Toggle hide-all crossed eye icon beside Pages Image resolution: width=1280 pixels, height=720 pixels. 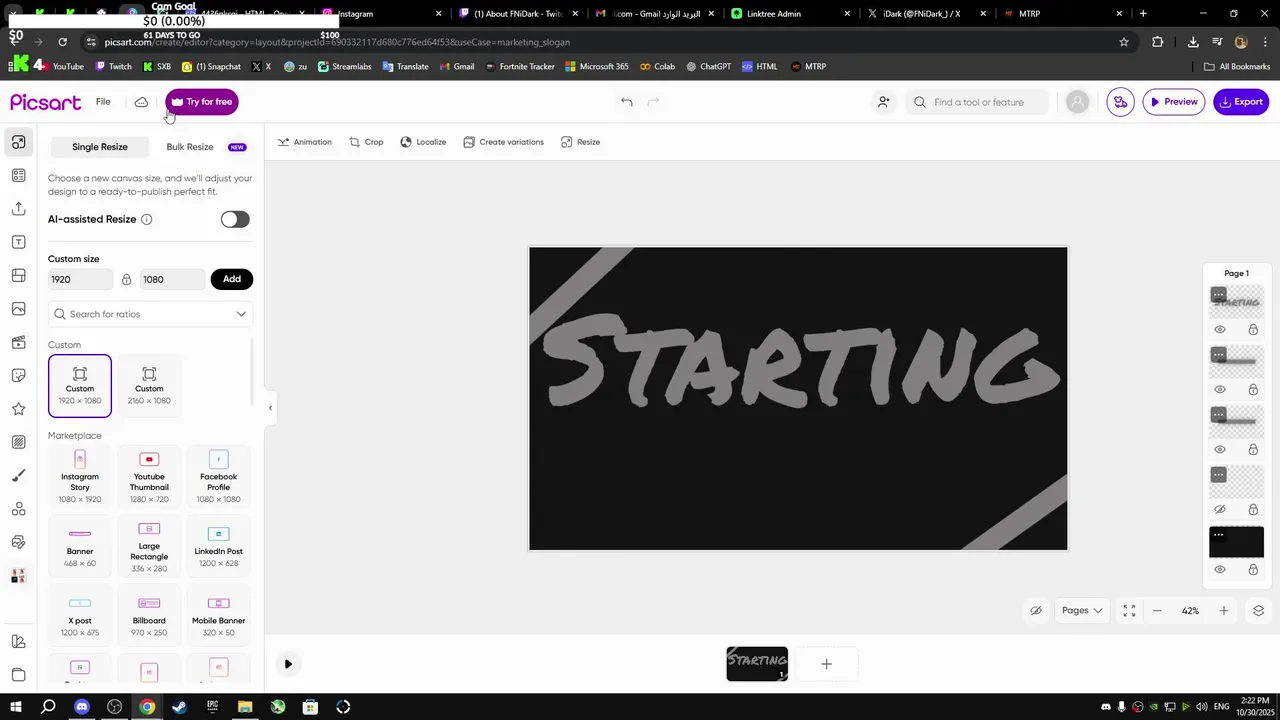click(x=1036, y=611)
